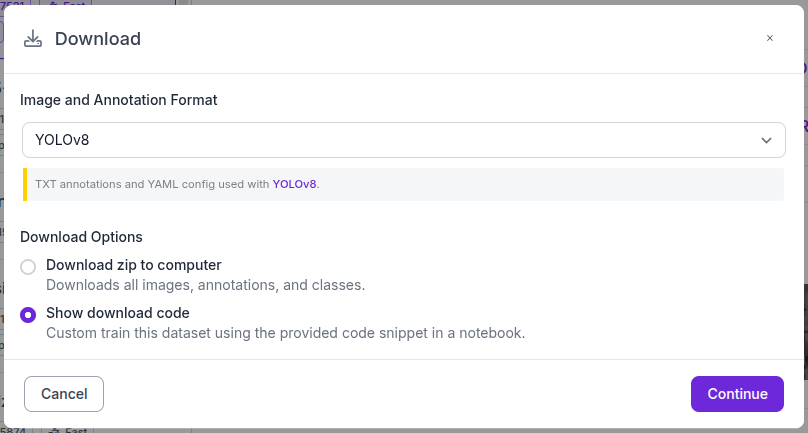
Task: Click the TXT annotations info note
Action: pyautogui.click(x=403, y=184)
